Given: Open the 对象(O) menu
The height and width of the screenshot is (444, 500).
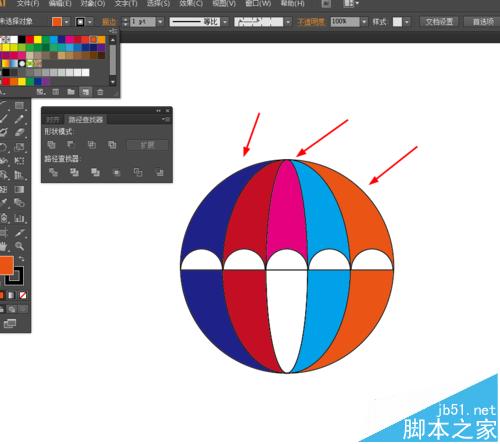Looking at the screenshot, I should pyautogui.click(x=93, y=4).
